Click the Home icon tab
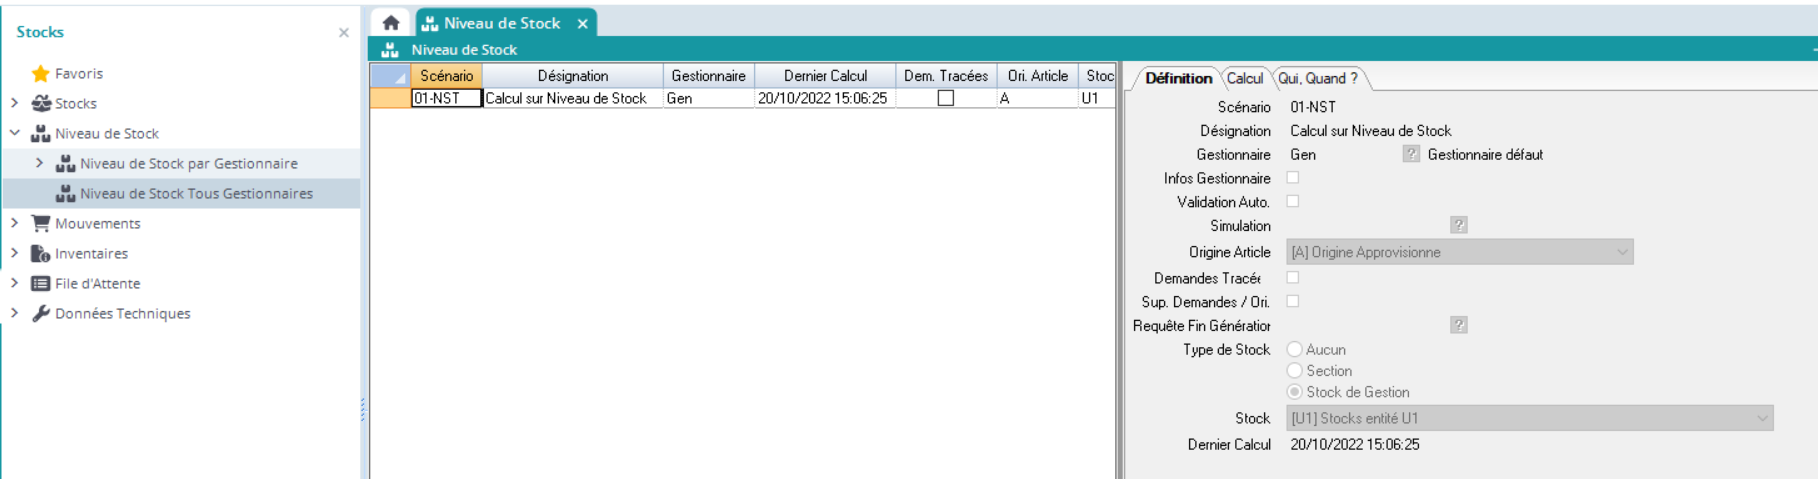This screenshot has height=479, width=1818. point(391,23)
